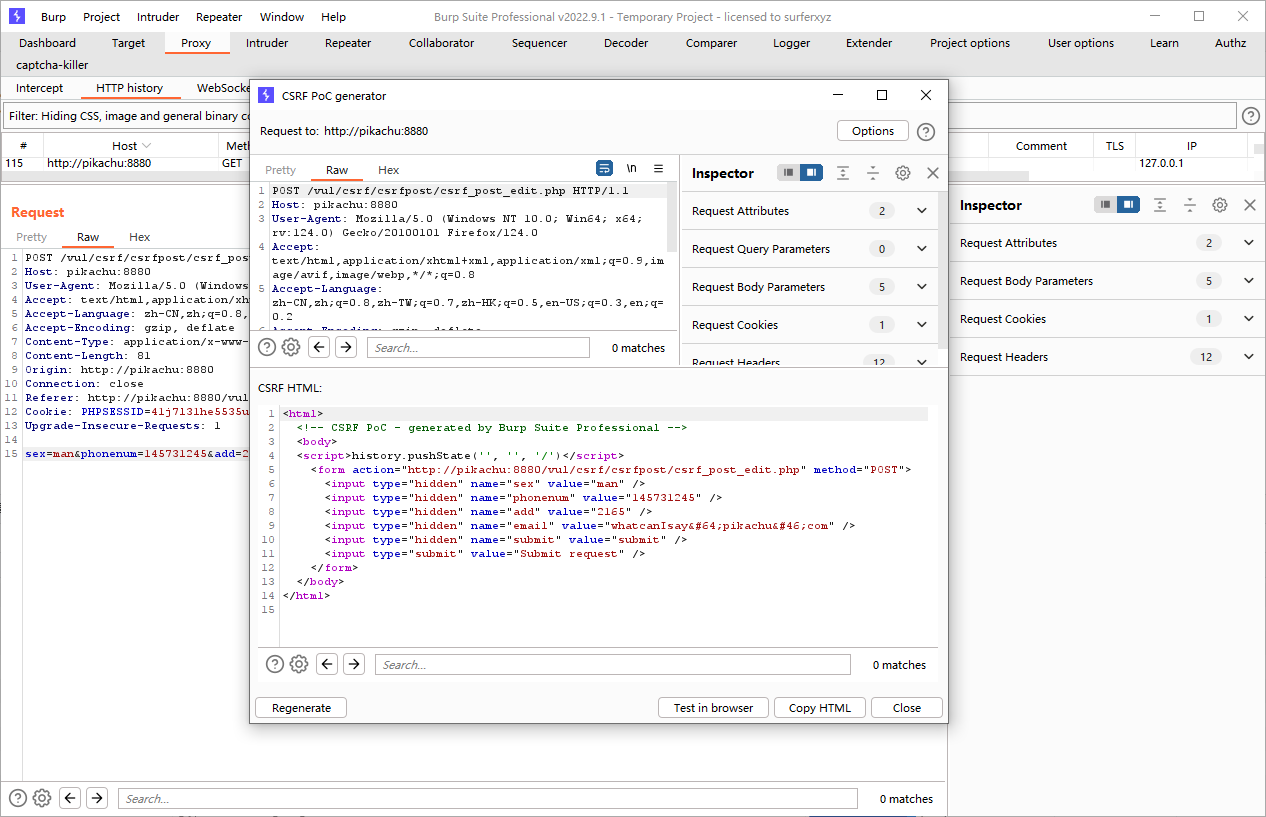Open the captcha-killer tab

52,65
